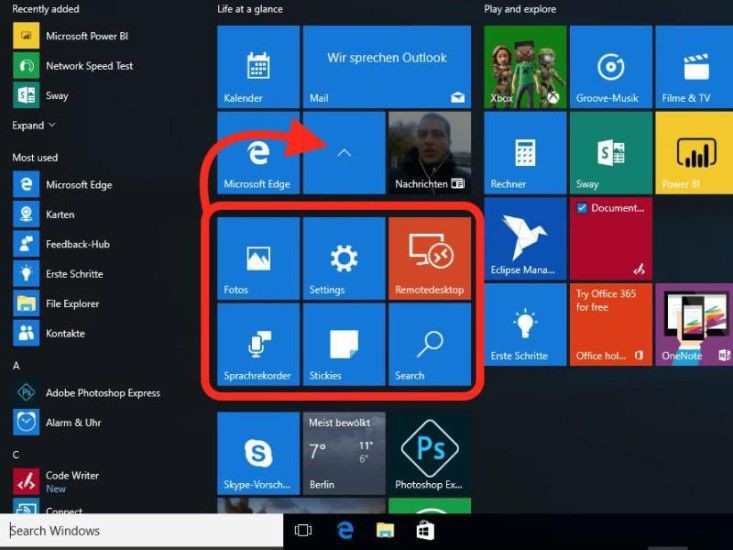Open Code Writer from the app list
Viewport: 733px width, 550px height.
click(x=56, y=481)
